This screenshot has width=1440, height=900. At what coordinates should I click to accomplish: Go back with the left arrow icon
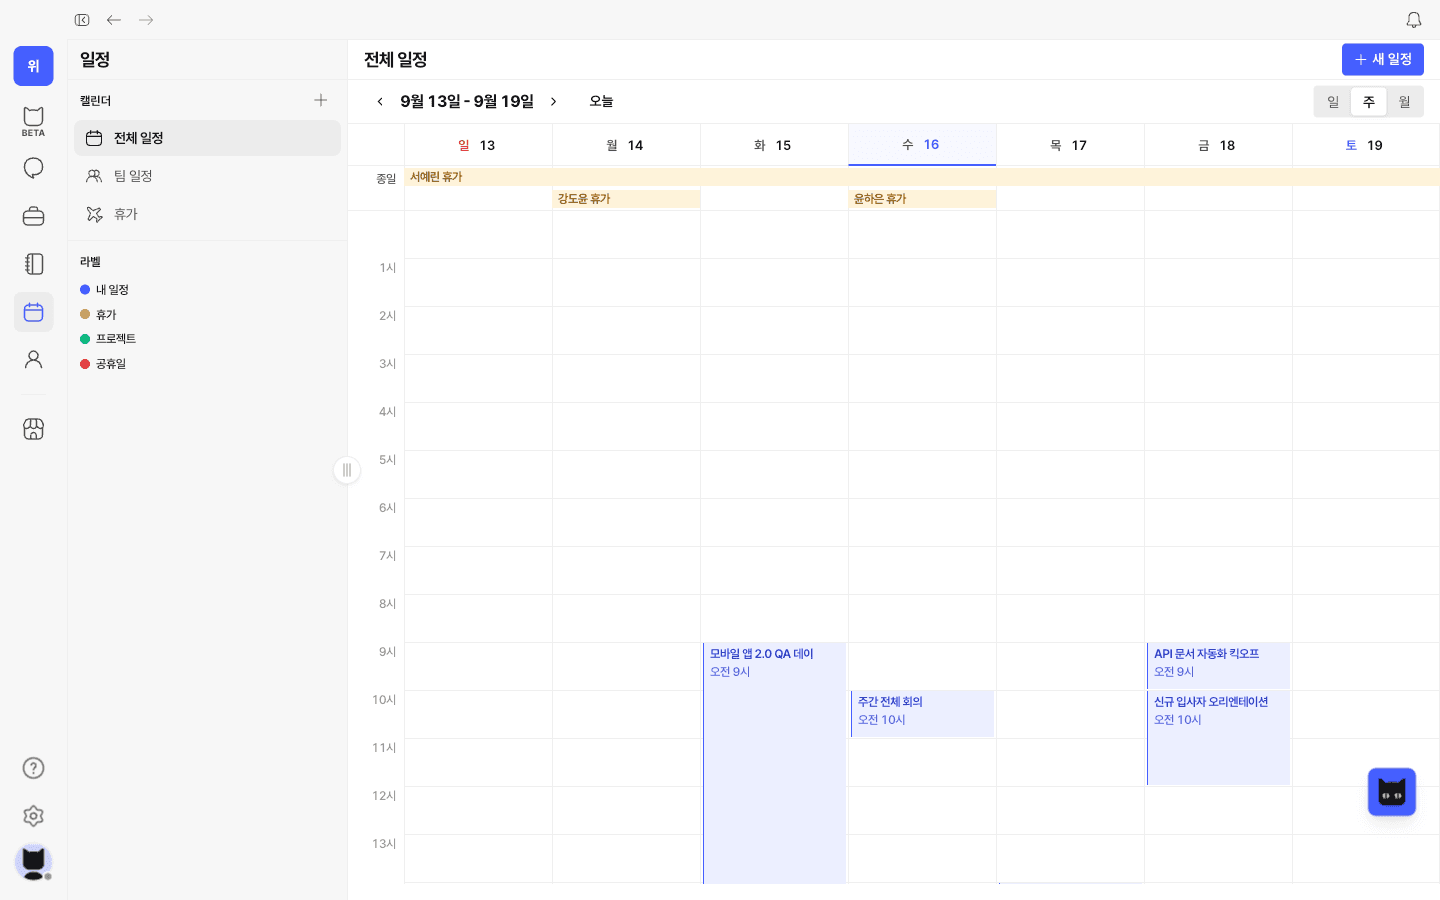click(114, 20)
